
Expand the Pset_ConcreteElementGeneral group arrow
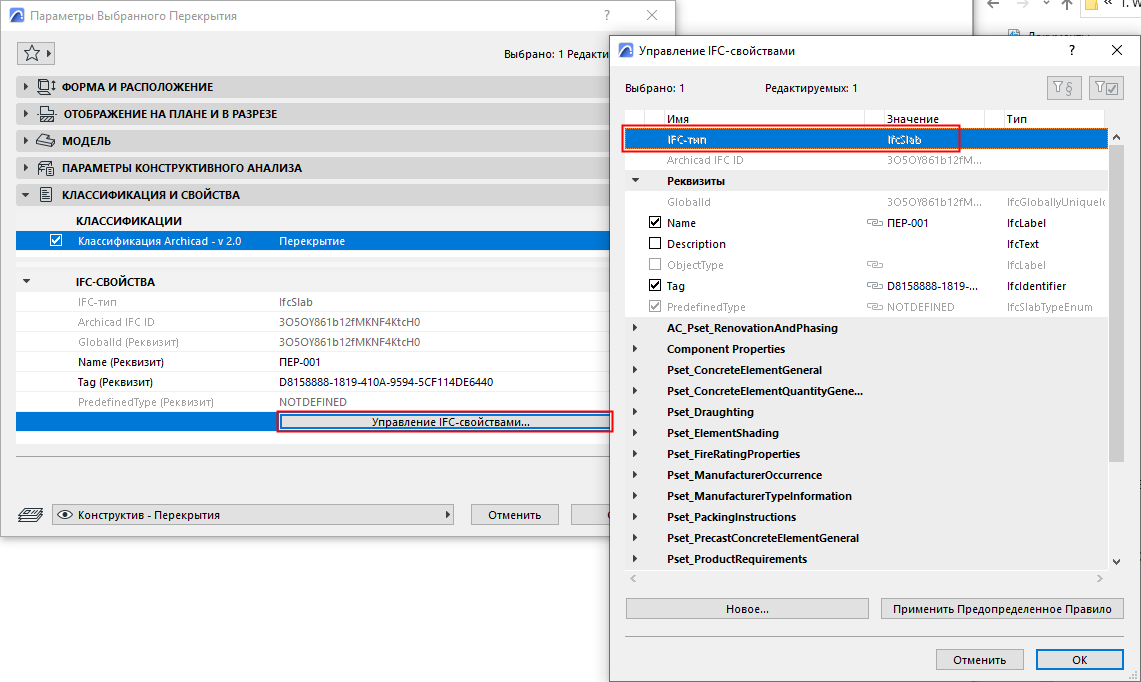click(635, 370)
